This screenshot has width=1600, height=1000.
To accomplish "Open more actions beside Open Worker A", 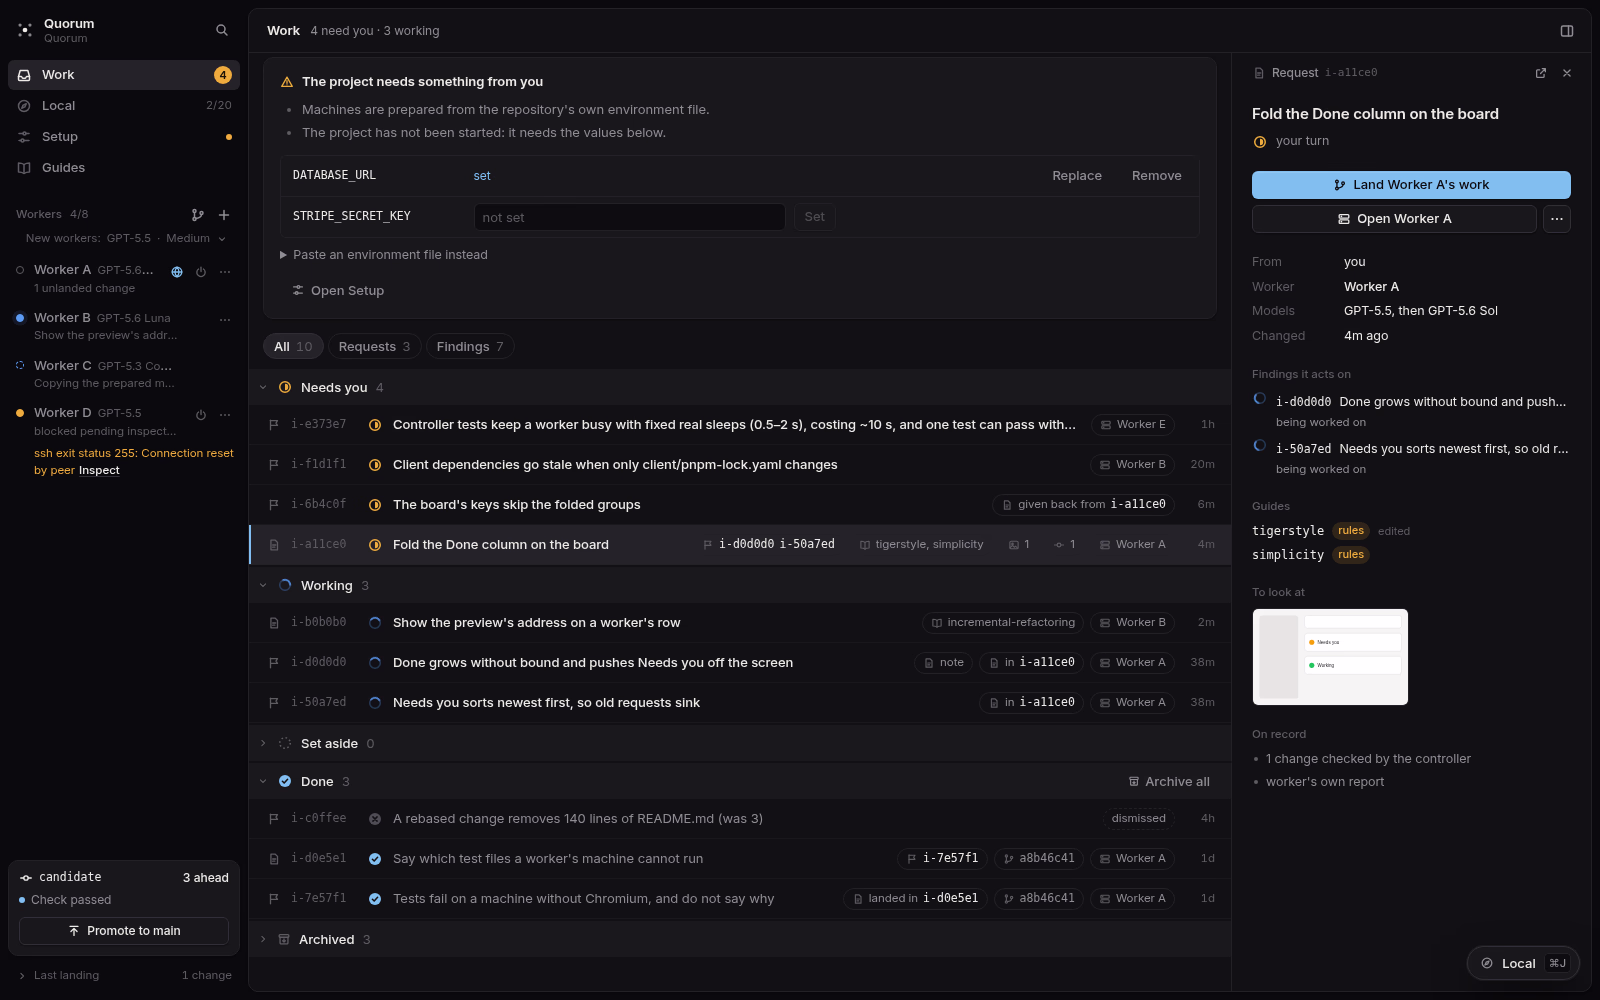I will (1557, 219).
